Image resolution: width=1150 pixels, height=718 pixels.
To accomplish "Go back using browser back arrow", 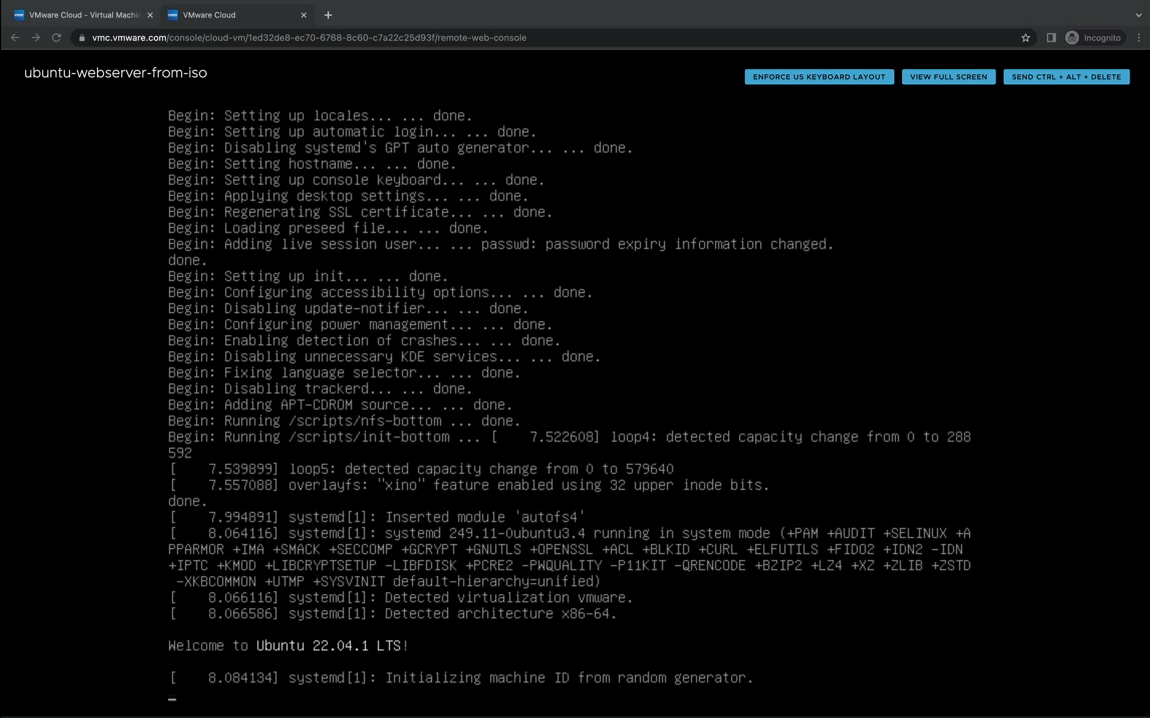I will click(15, 37).
